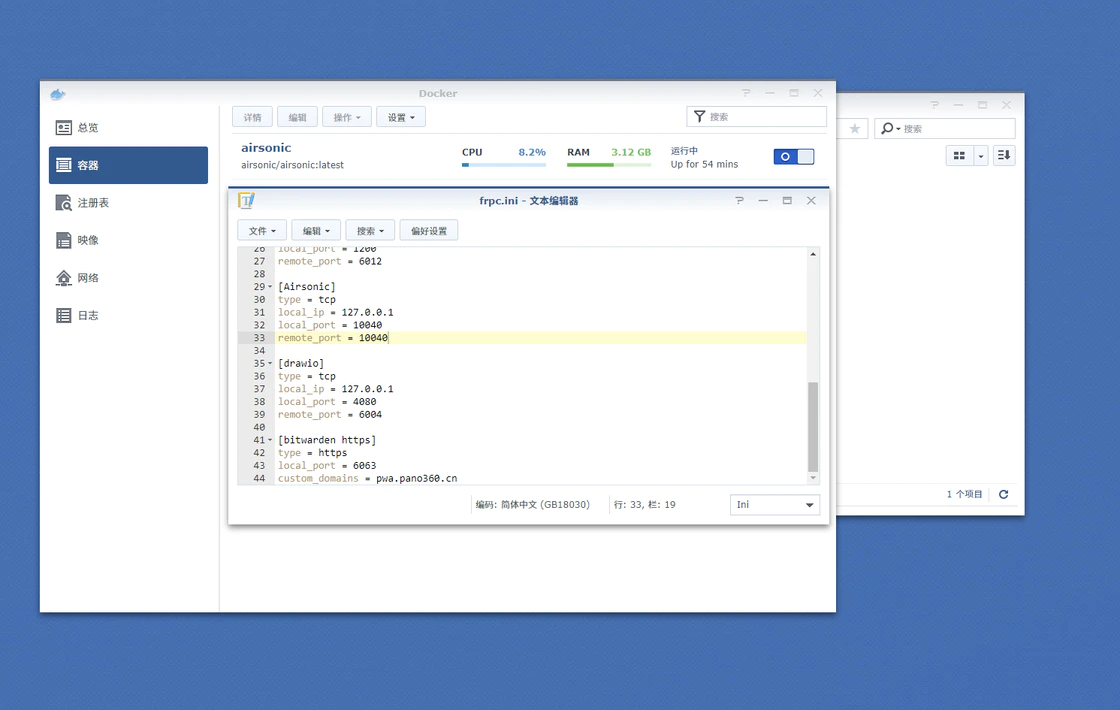Toggle the airsonic container power switch
The width and height of the screenshot is (1120, 710).
794,157
